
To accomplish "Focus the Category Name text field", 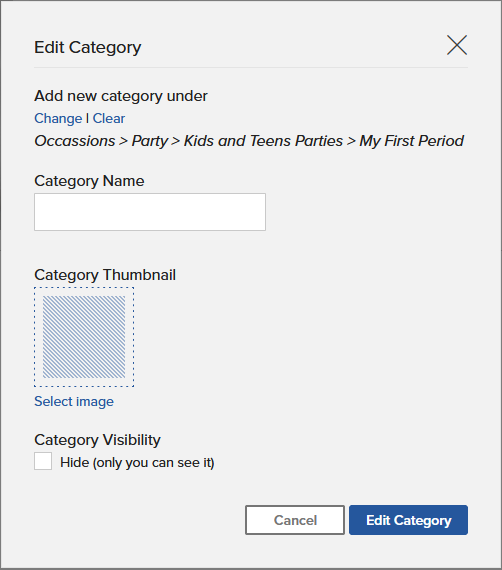I will [x=150, y=212].
